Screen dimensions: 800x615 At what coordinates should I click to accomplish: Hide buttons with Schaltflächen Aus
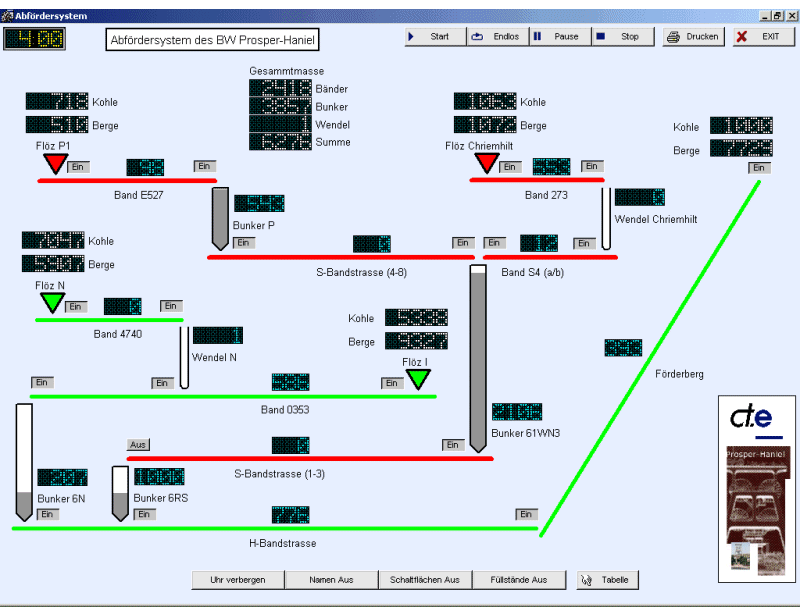tap(425, 580)
